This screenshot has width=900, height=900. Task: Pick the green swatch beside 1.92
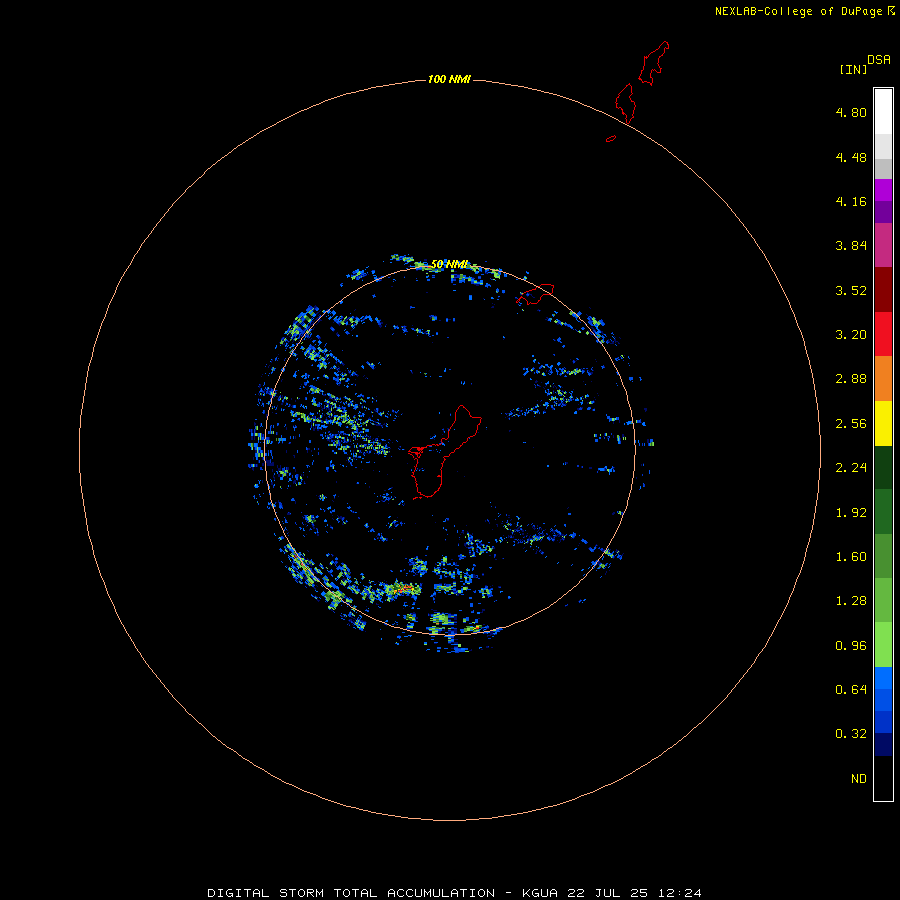pos(883,511)
